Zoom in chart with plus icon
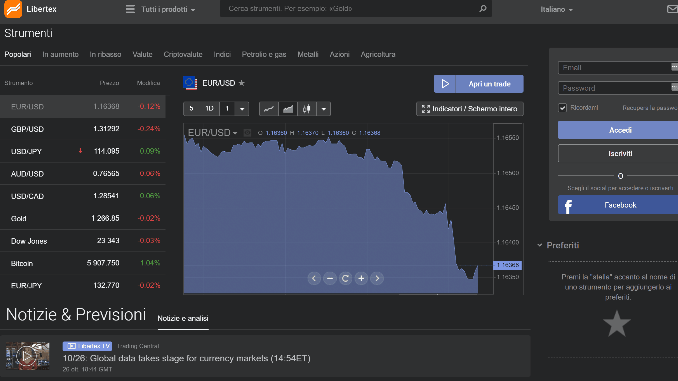Viewport: 678px width, 381px height. coord(361,279)
